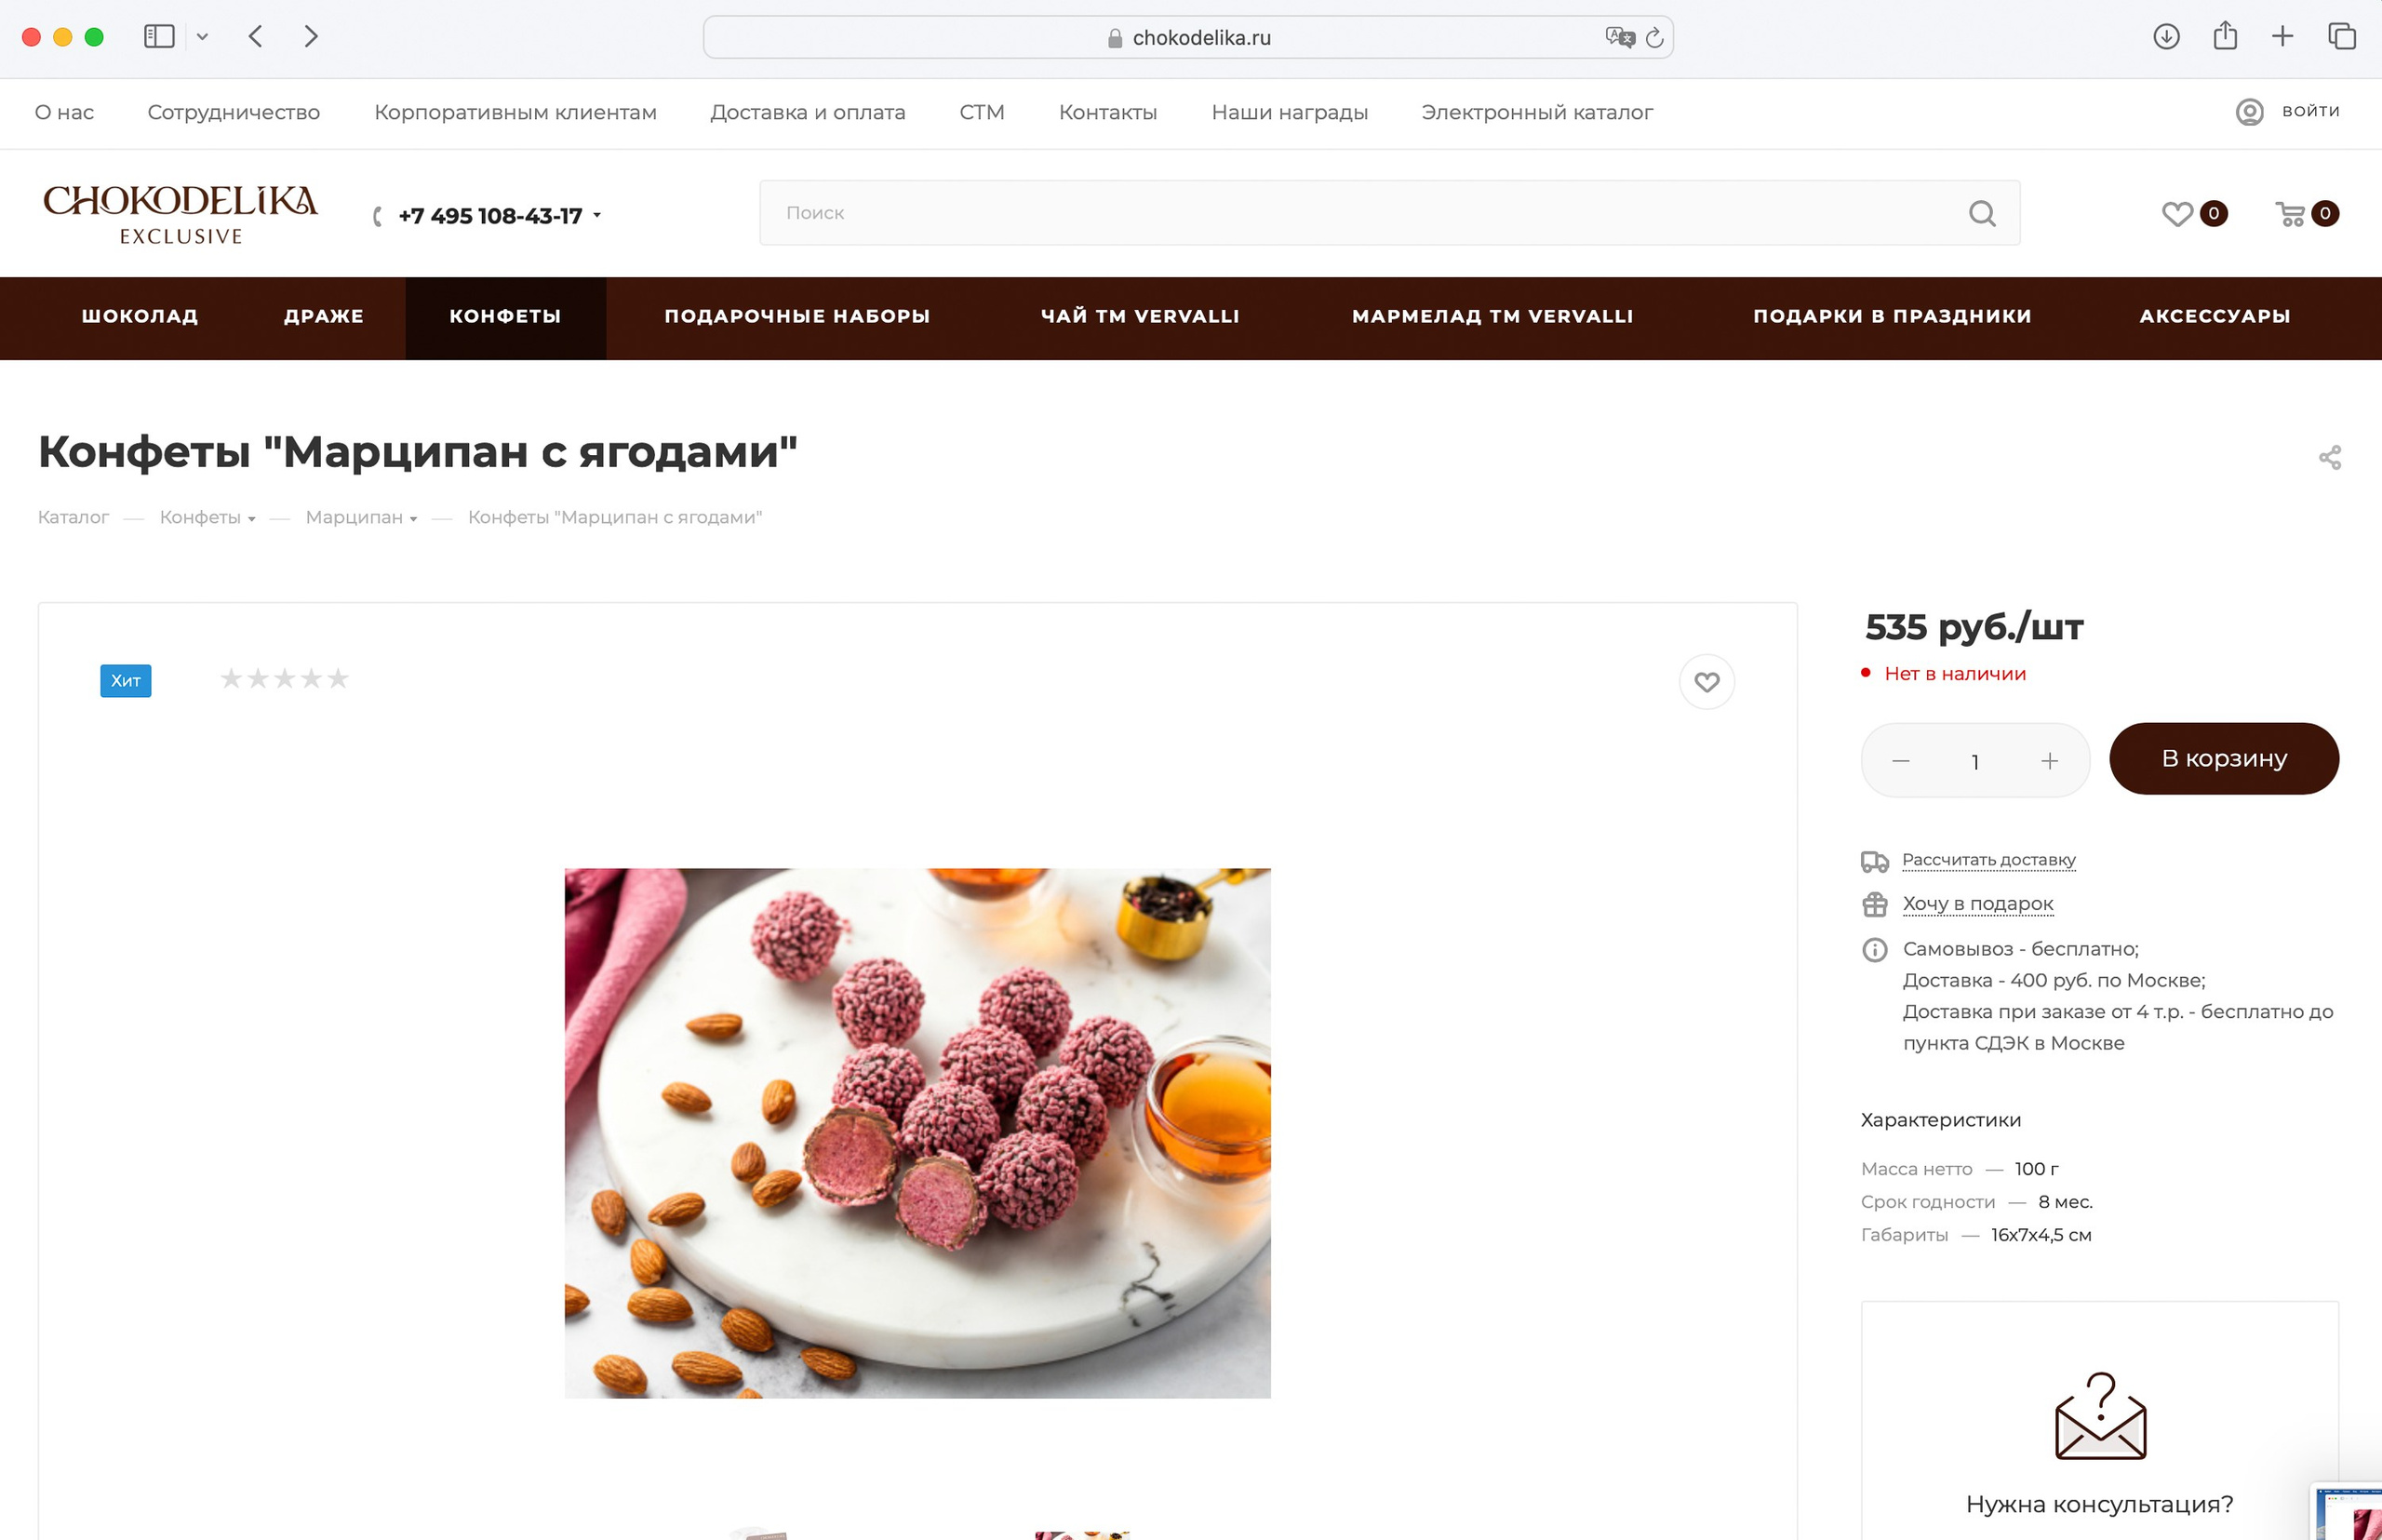Toggle the Safari sidebar button
Image resolution: width=2382 pixels, height=1540 pixels.
pos(159,37)
